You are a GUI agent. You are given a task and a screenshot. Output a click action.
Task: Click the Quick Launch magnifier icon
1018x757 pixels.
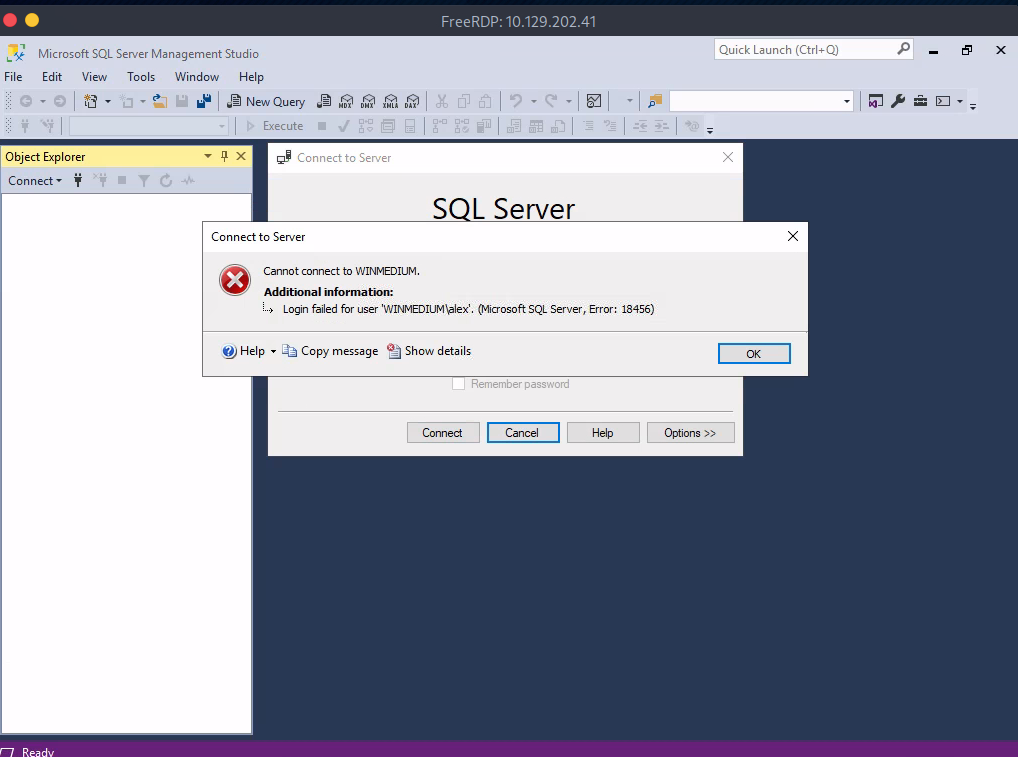[x=903, y=49]
